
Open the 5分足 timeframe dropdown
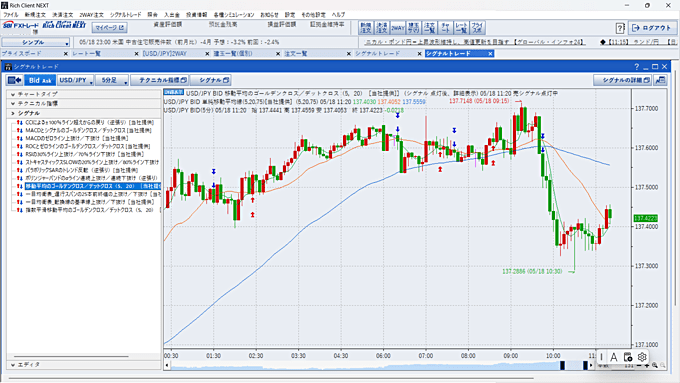coord(112,80)
